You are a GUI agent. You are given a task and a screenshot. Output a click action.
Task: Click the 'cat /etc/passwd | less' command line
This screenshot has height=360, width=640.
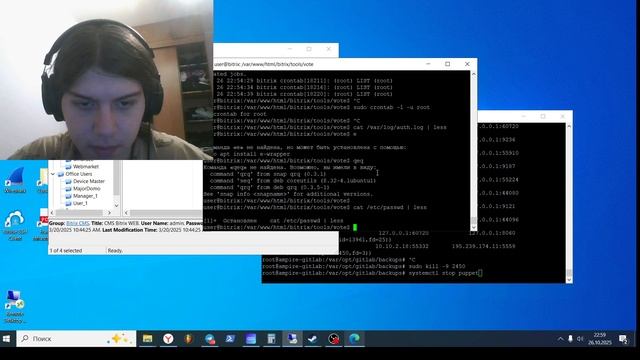click(x=390, y=207)
